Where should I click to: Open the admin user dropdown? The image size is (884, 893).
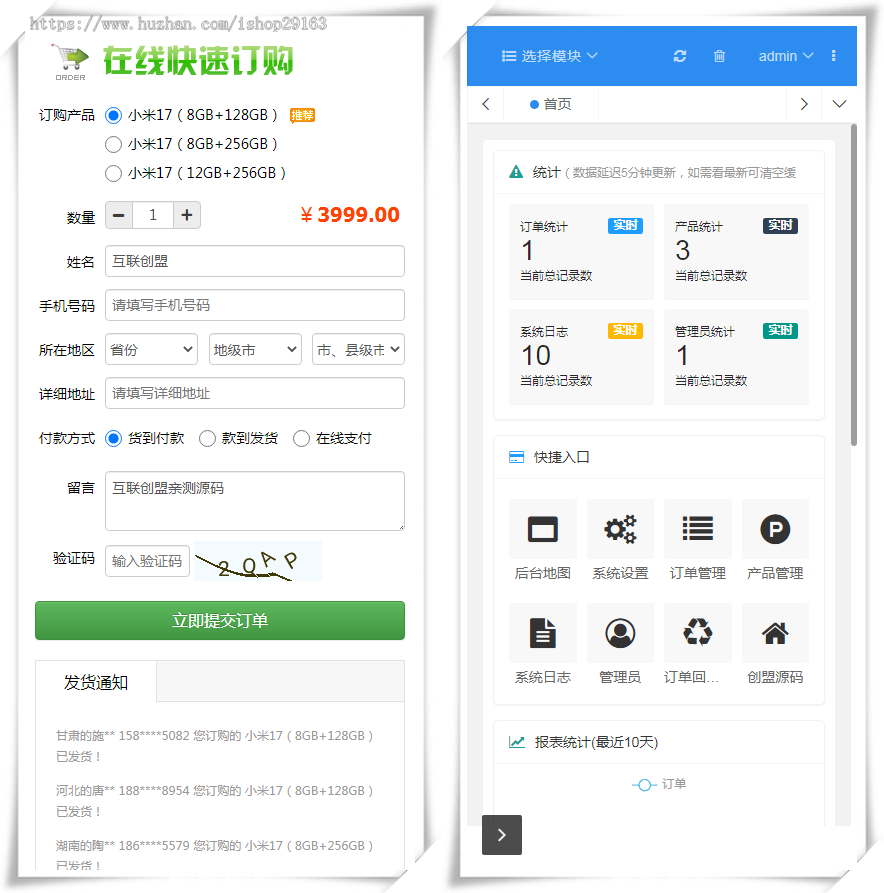coord(785,56)
